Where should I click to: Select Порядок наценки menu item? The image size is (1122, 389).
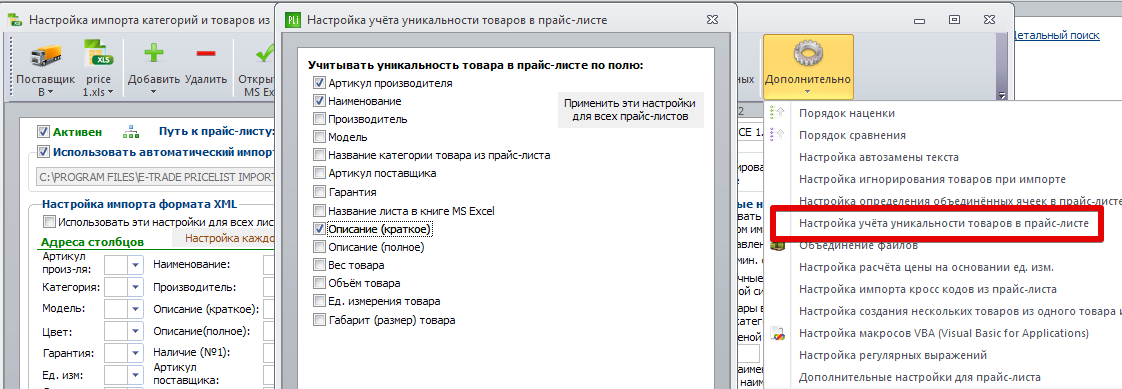click(x=847, y=113)
